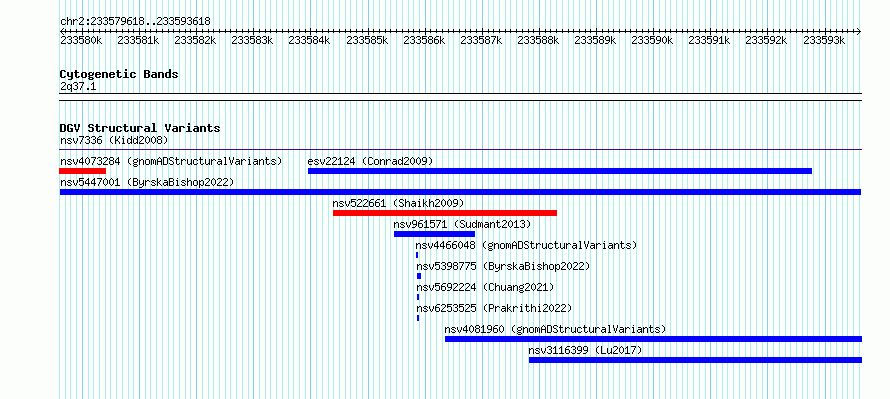This screenshot has height=399, width=890.
Task: Click the 233591k ruler position
Action: coord(710,40)
